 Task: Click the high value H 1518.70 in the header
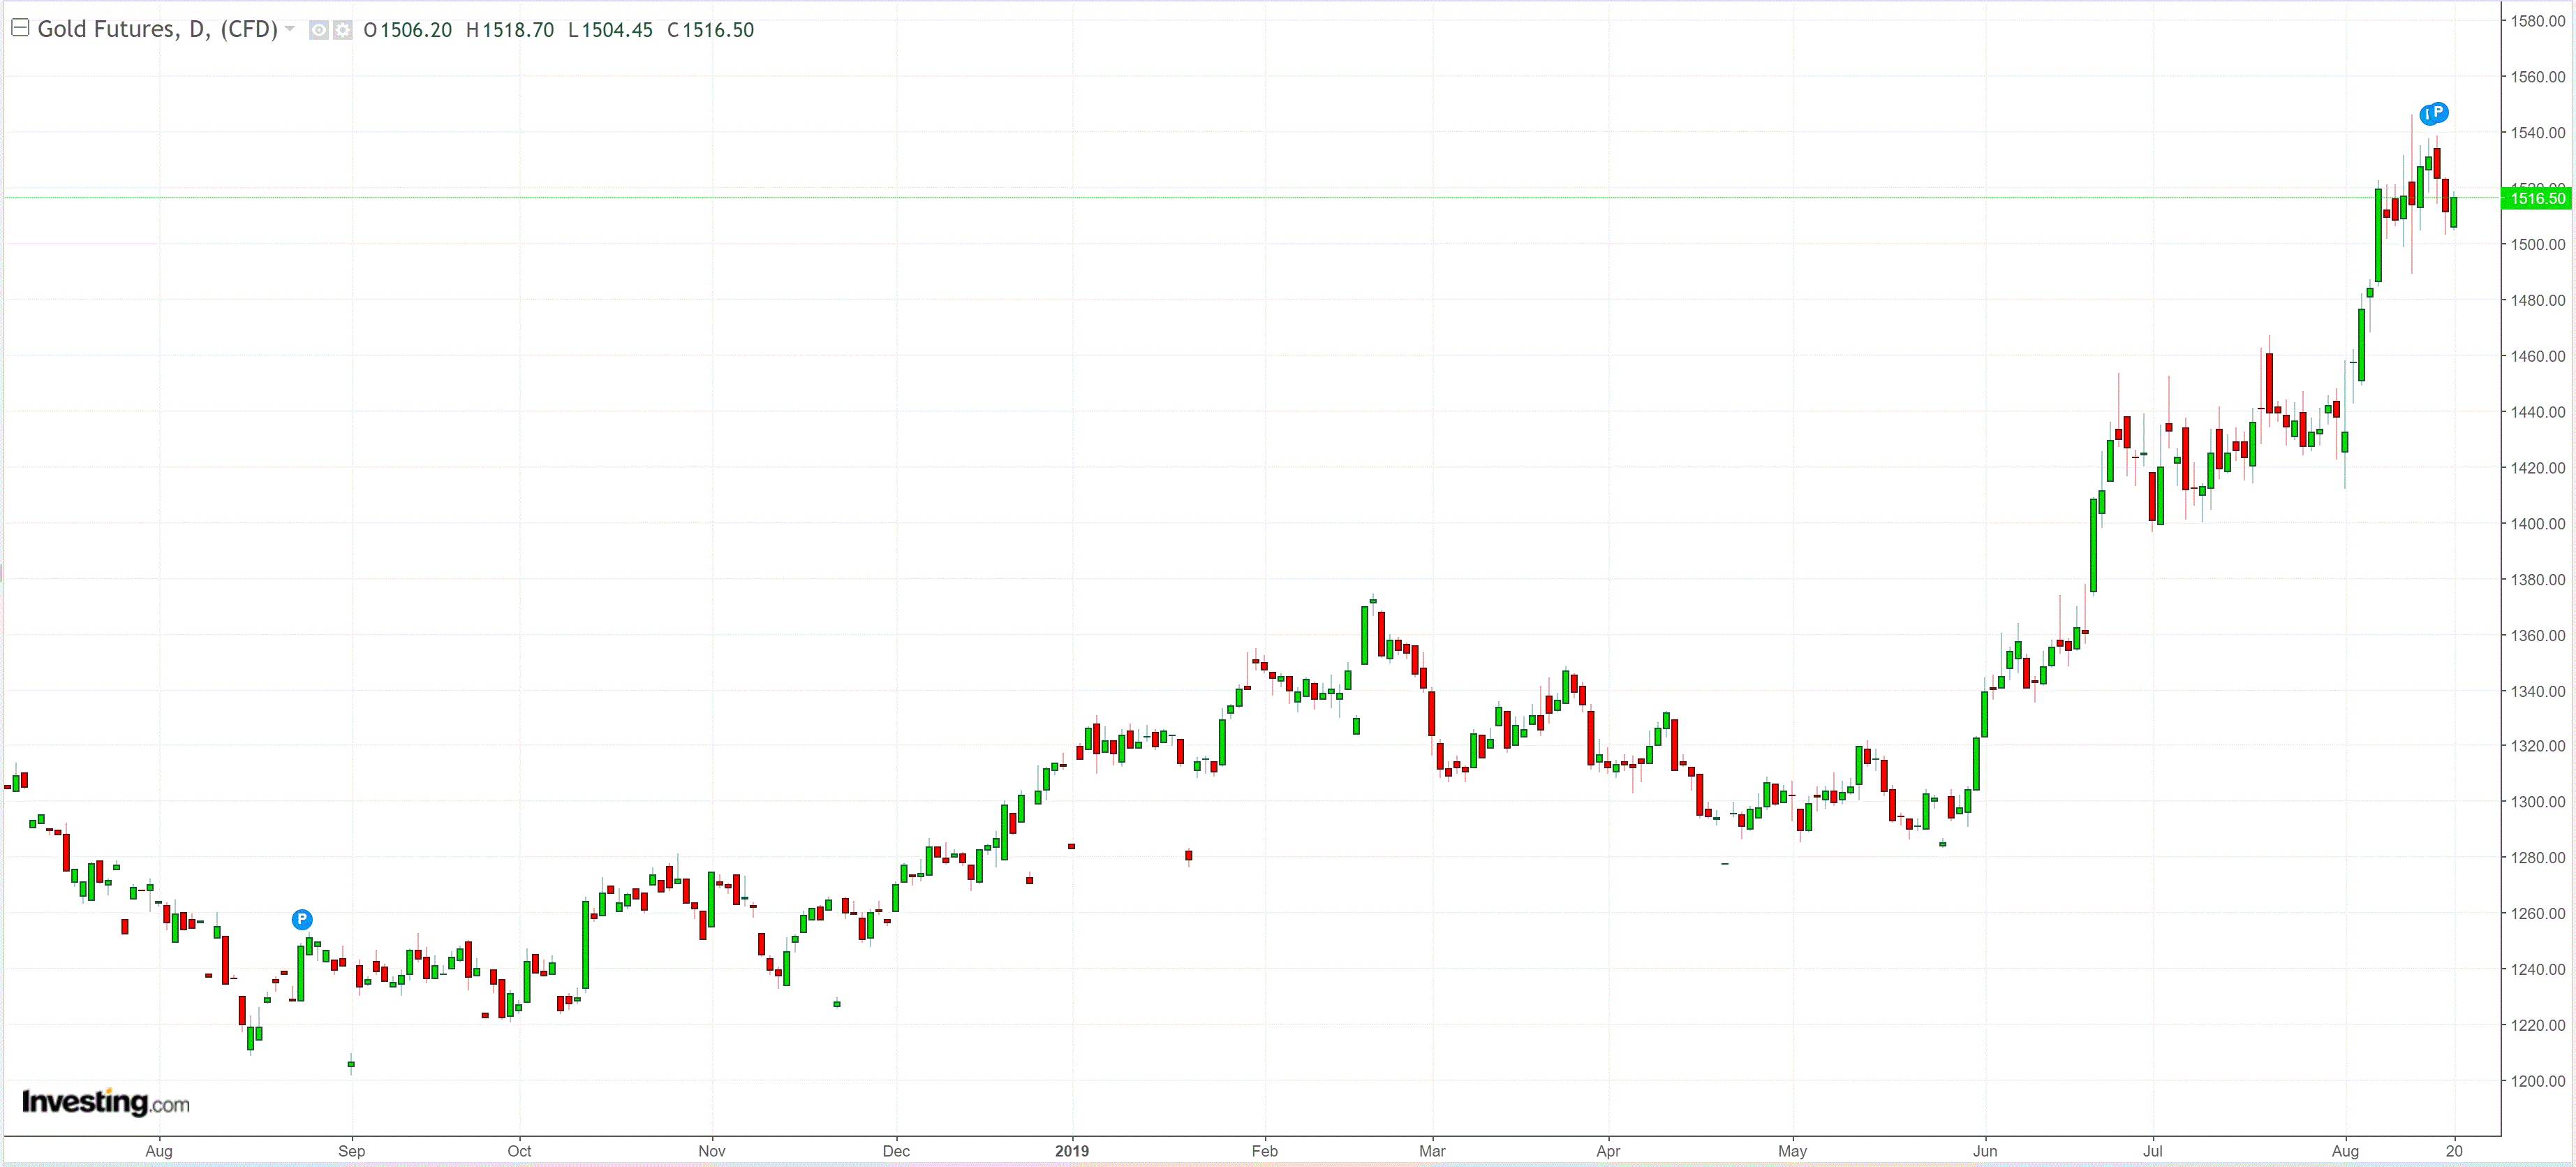[510, 30]
